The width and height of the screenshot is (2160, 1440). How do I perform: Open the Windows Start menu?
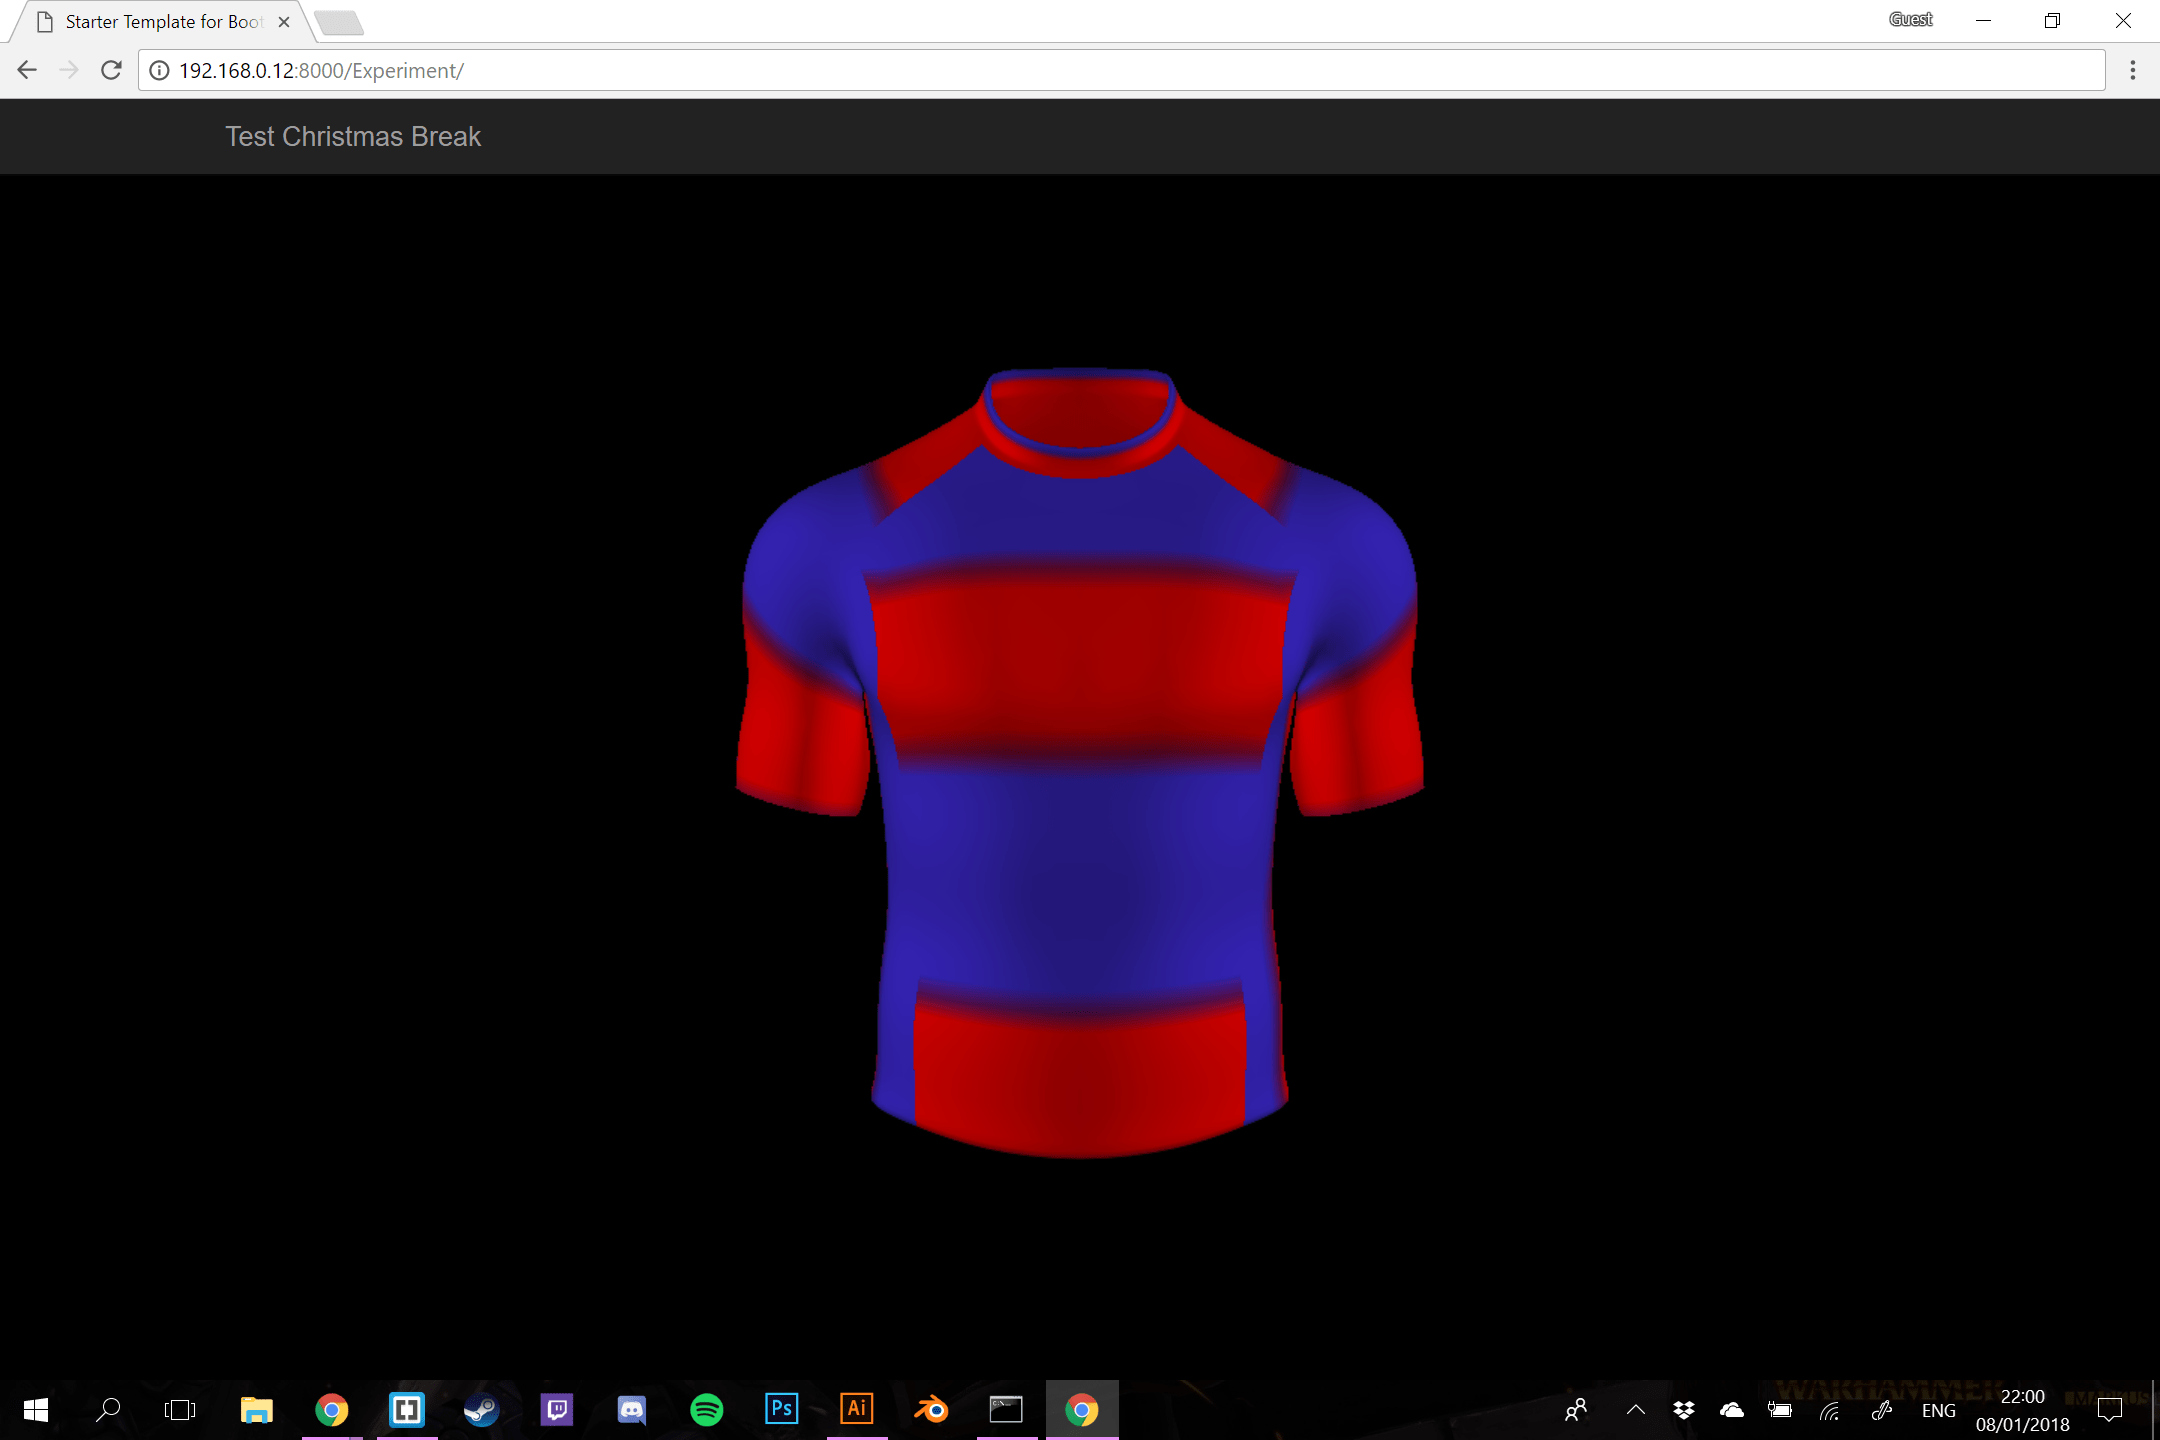(36, 1410)
